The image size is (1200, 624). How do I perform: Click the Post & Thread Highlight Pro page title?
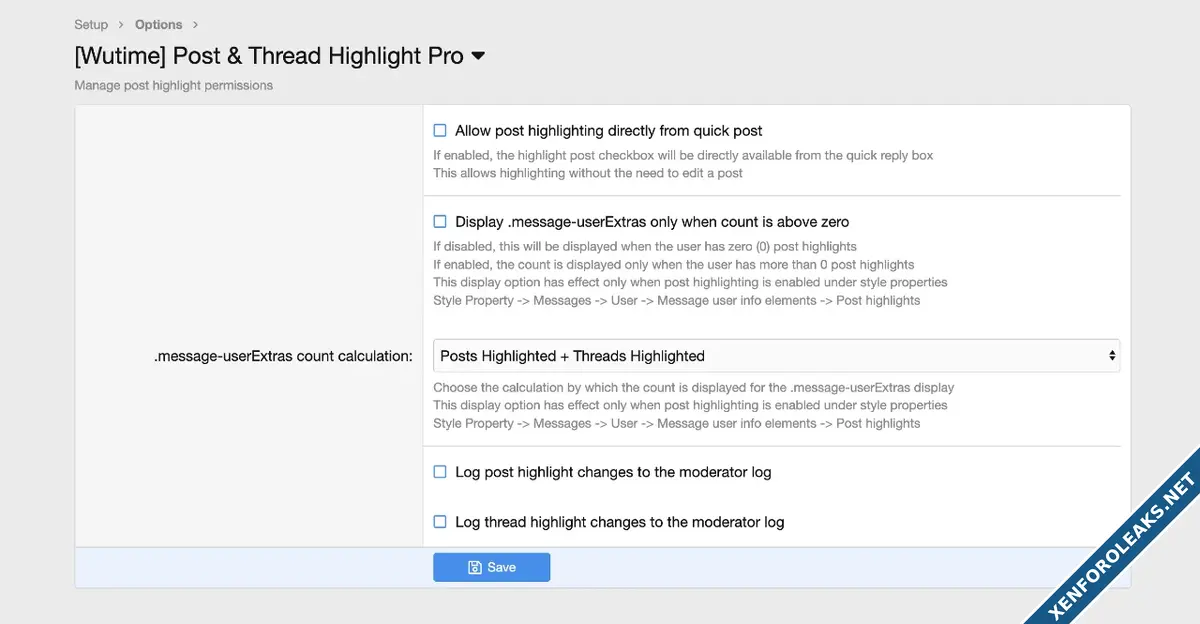(x=268, y=56)
